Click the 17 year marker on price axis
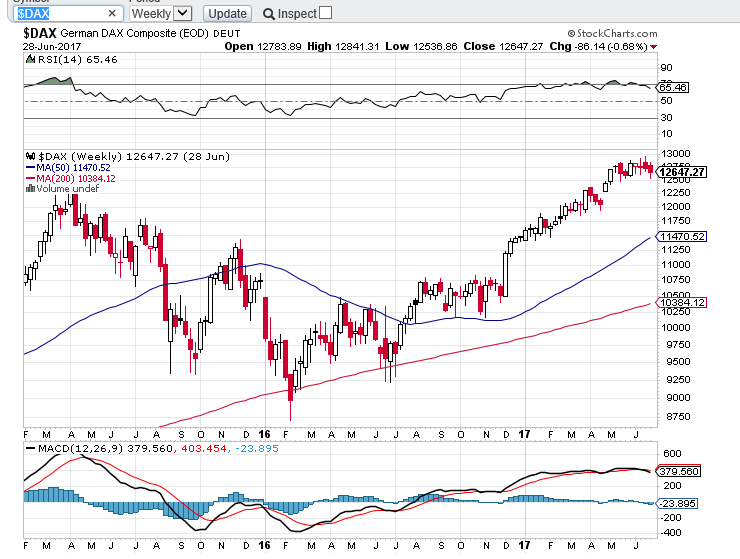The image size is (740, 559). (524, 434)
